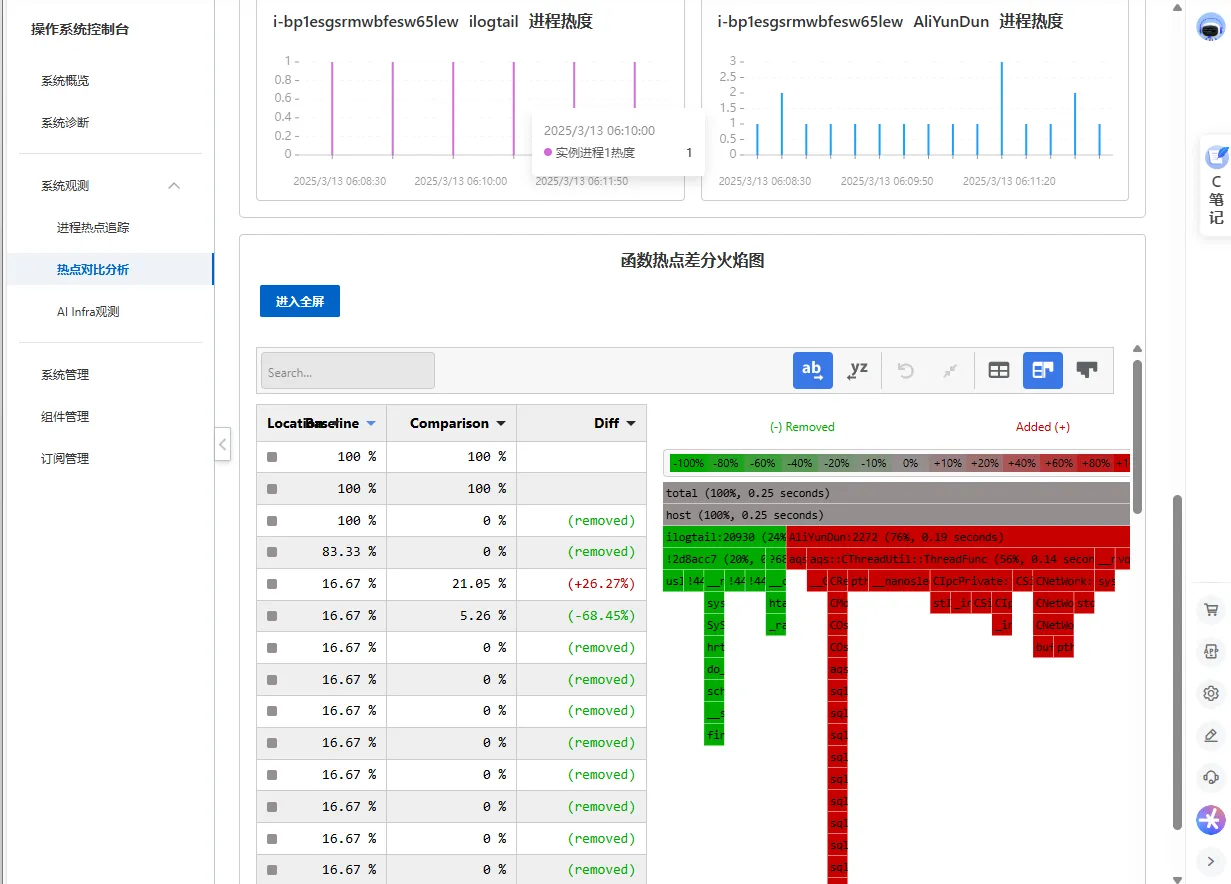The width and height of the screenshot is (1231, 884).
Task: Click the scroll-up arrow of flamegraph panel
Action: [1137, 349]
